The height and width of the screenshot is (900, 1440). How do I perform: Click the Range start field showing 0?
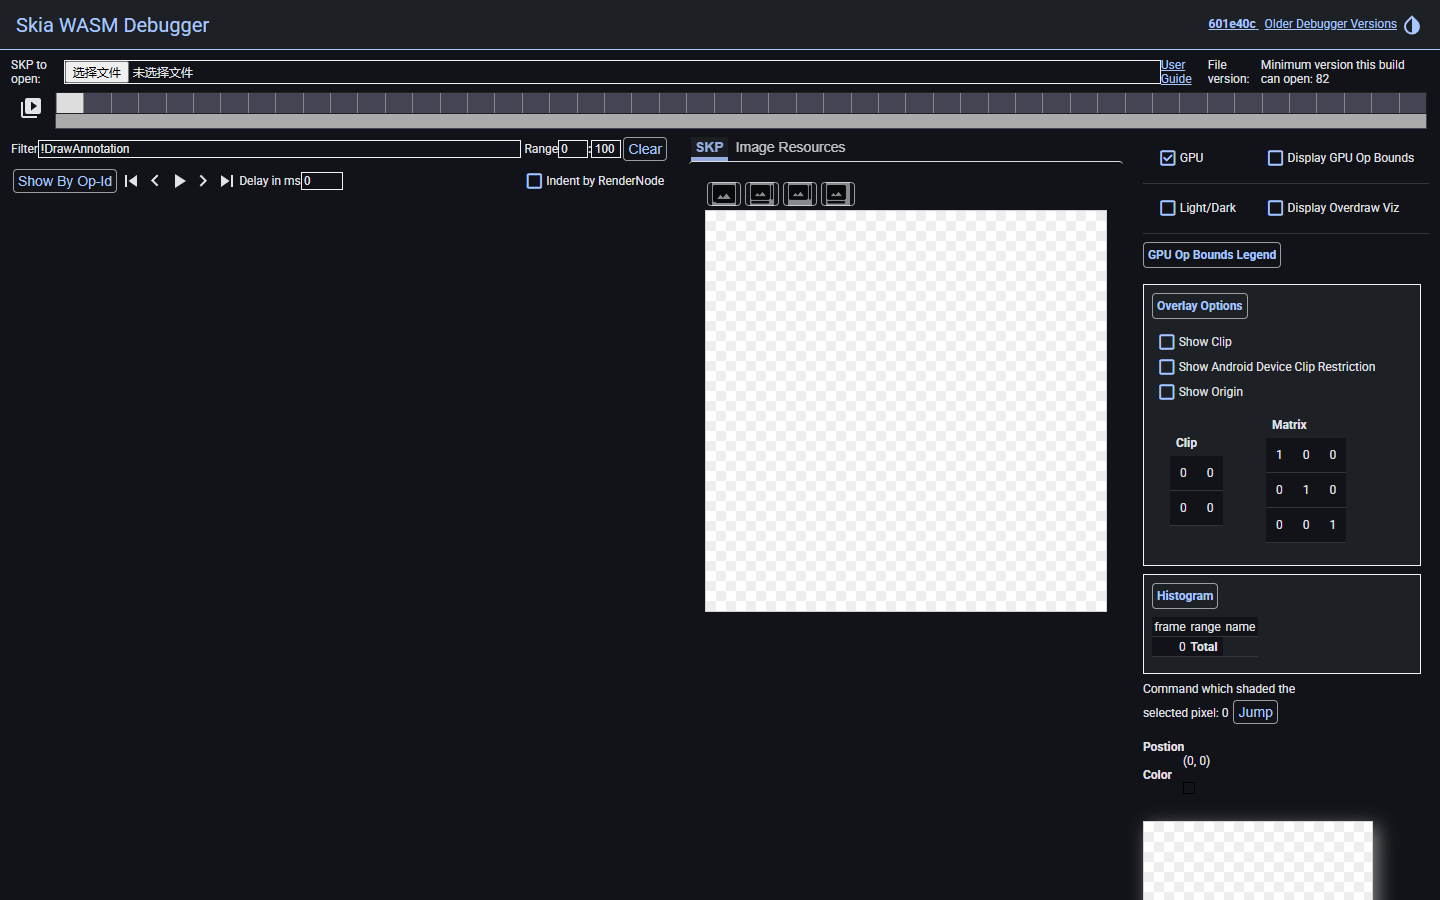point(573,149)
